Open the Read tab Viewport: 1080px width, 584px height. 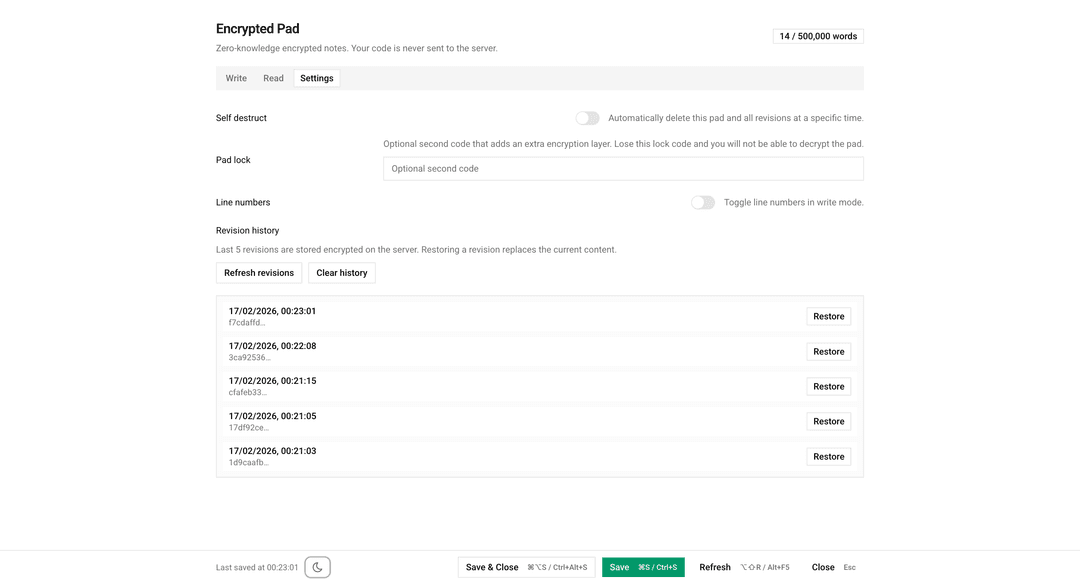[x=273, y=78]
